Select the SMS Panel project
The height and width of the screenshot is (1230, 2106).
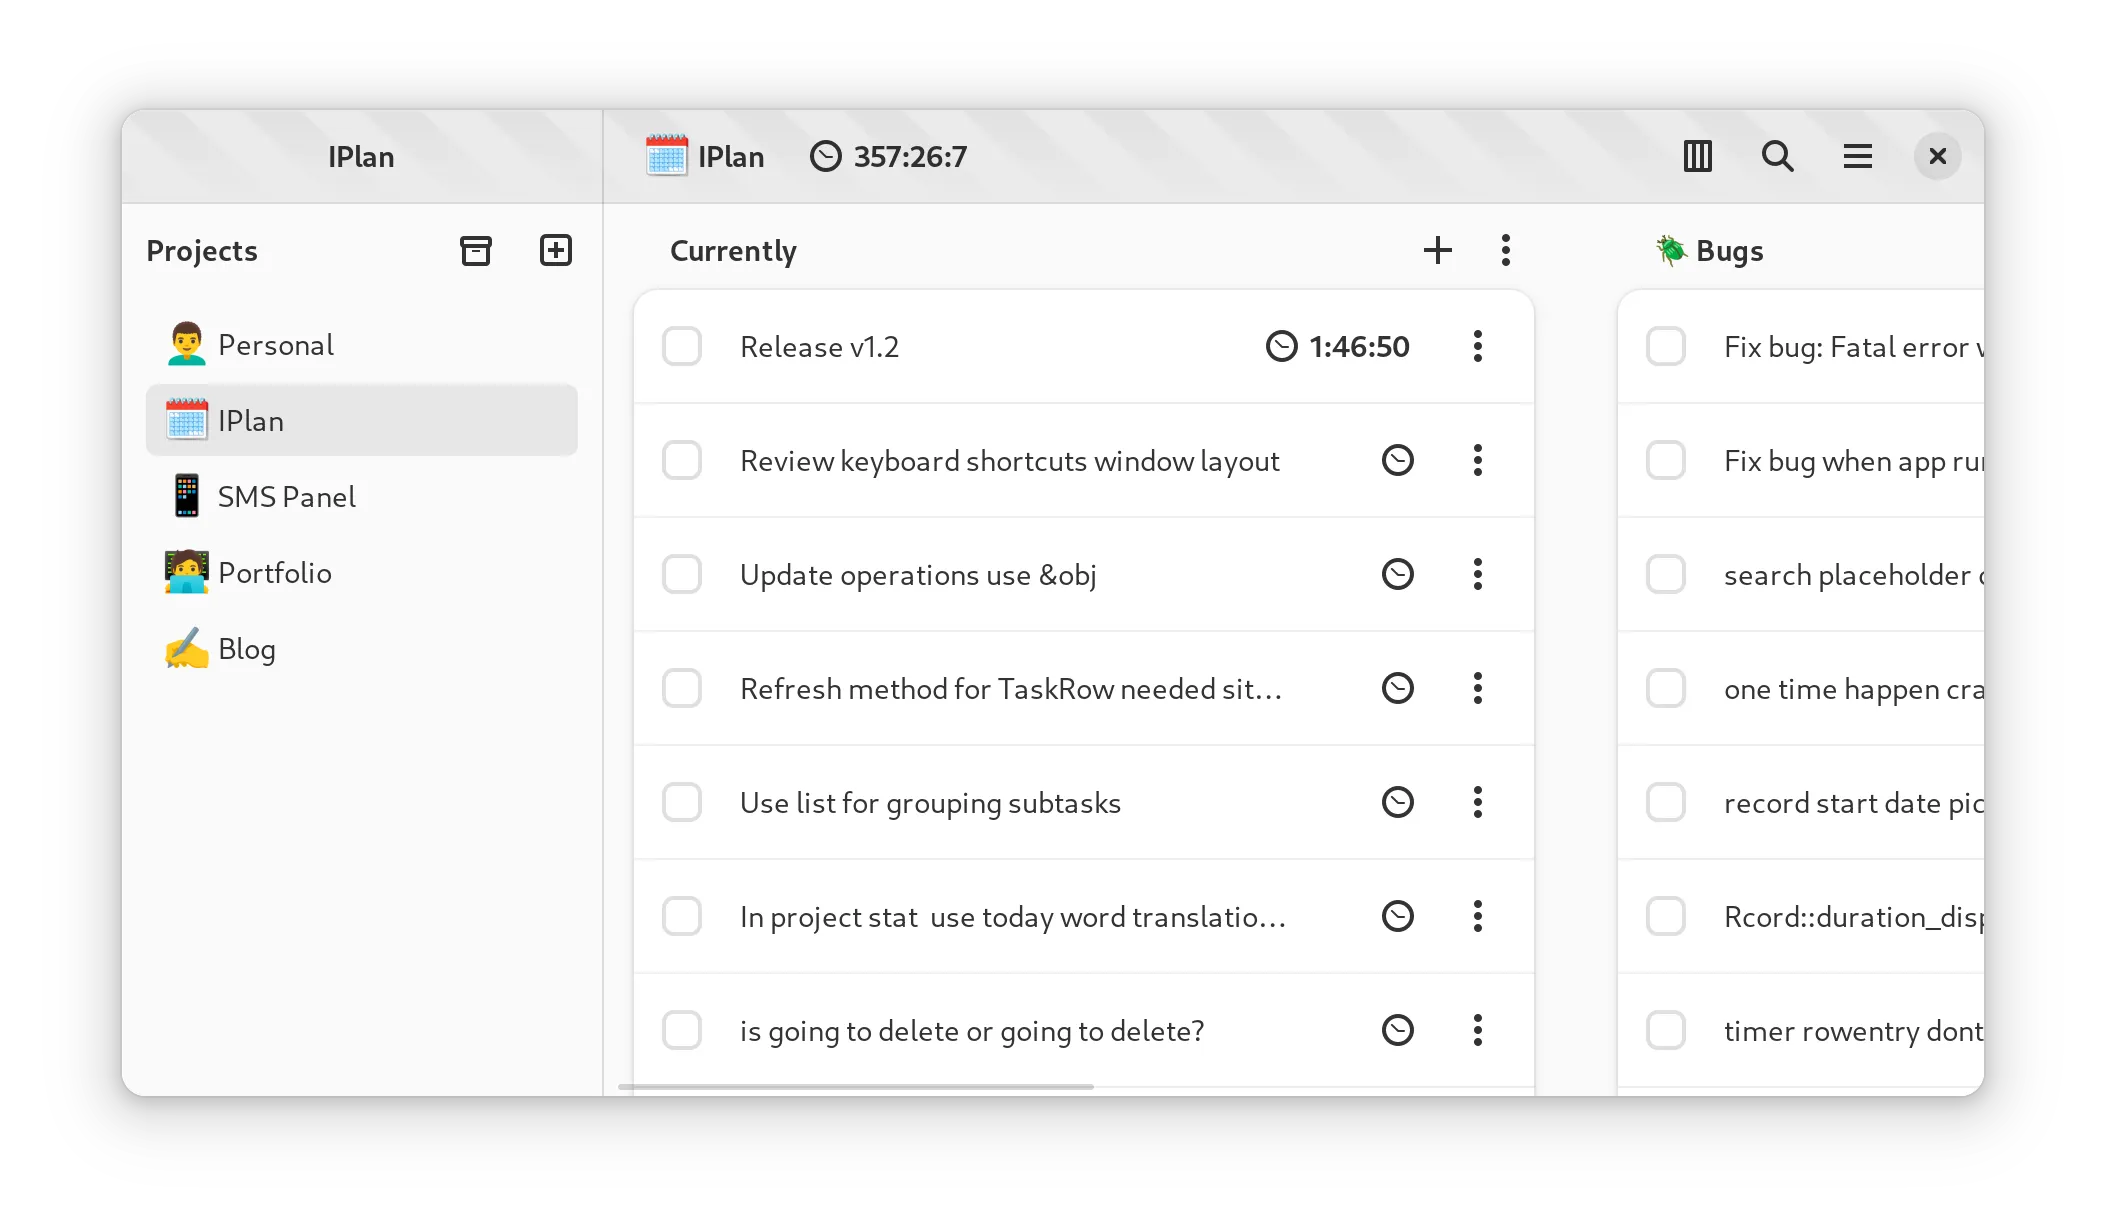pyautogui.click(x=286, y=497)
